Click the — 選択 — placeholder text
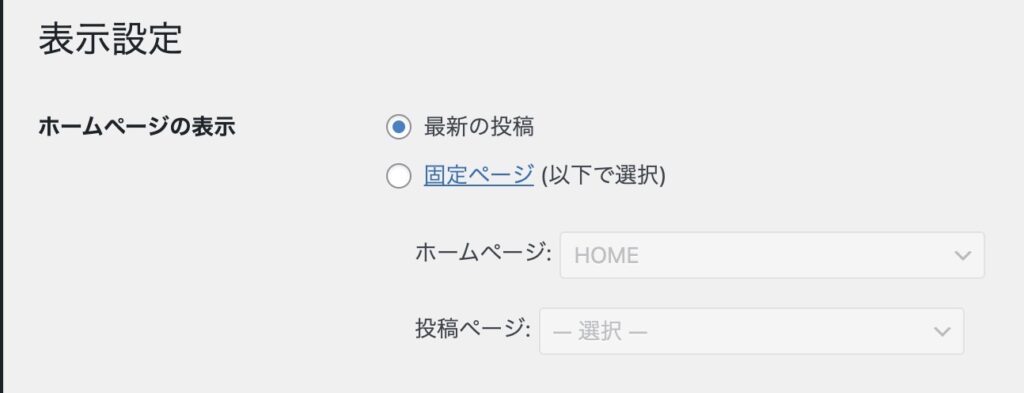The height and width of the screenshot is (393, 1024). (x=600, y=332)
